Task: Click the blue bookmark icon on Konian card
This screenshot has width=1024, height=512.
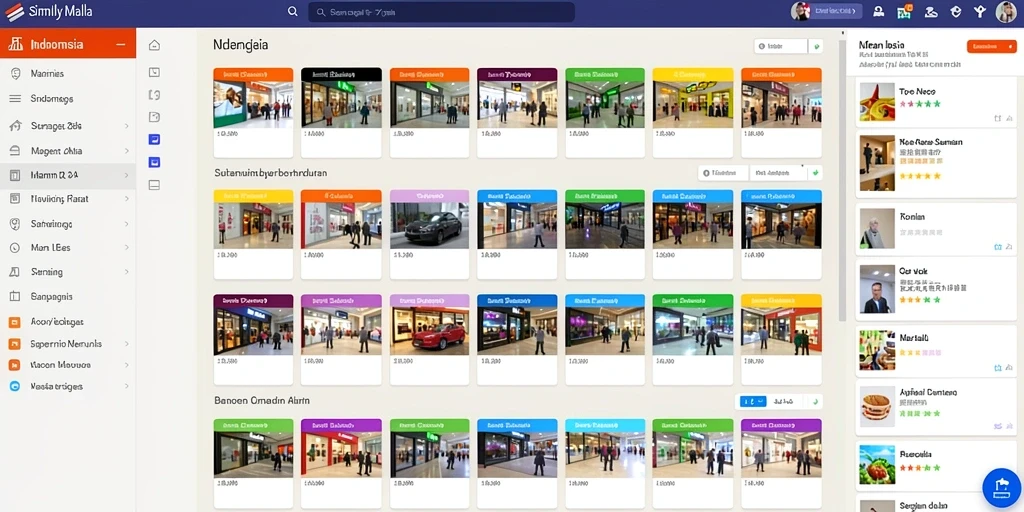Action: click(x=998, y=247)
